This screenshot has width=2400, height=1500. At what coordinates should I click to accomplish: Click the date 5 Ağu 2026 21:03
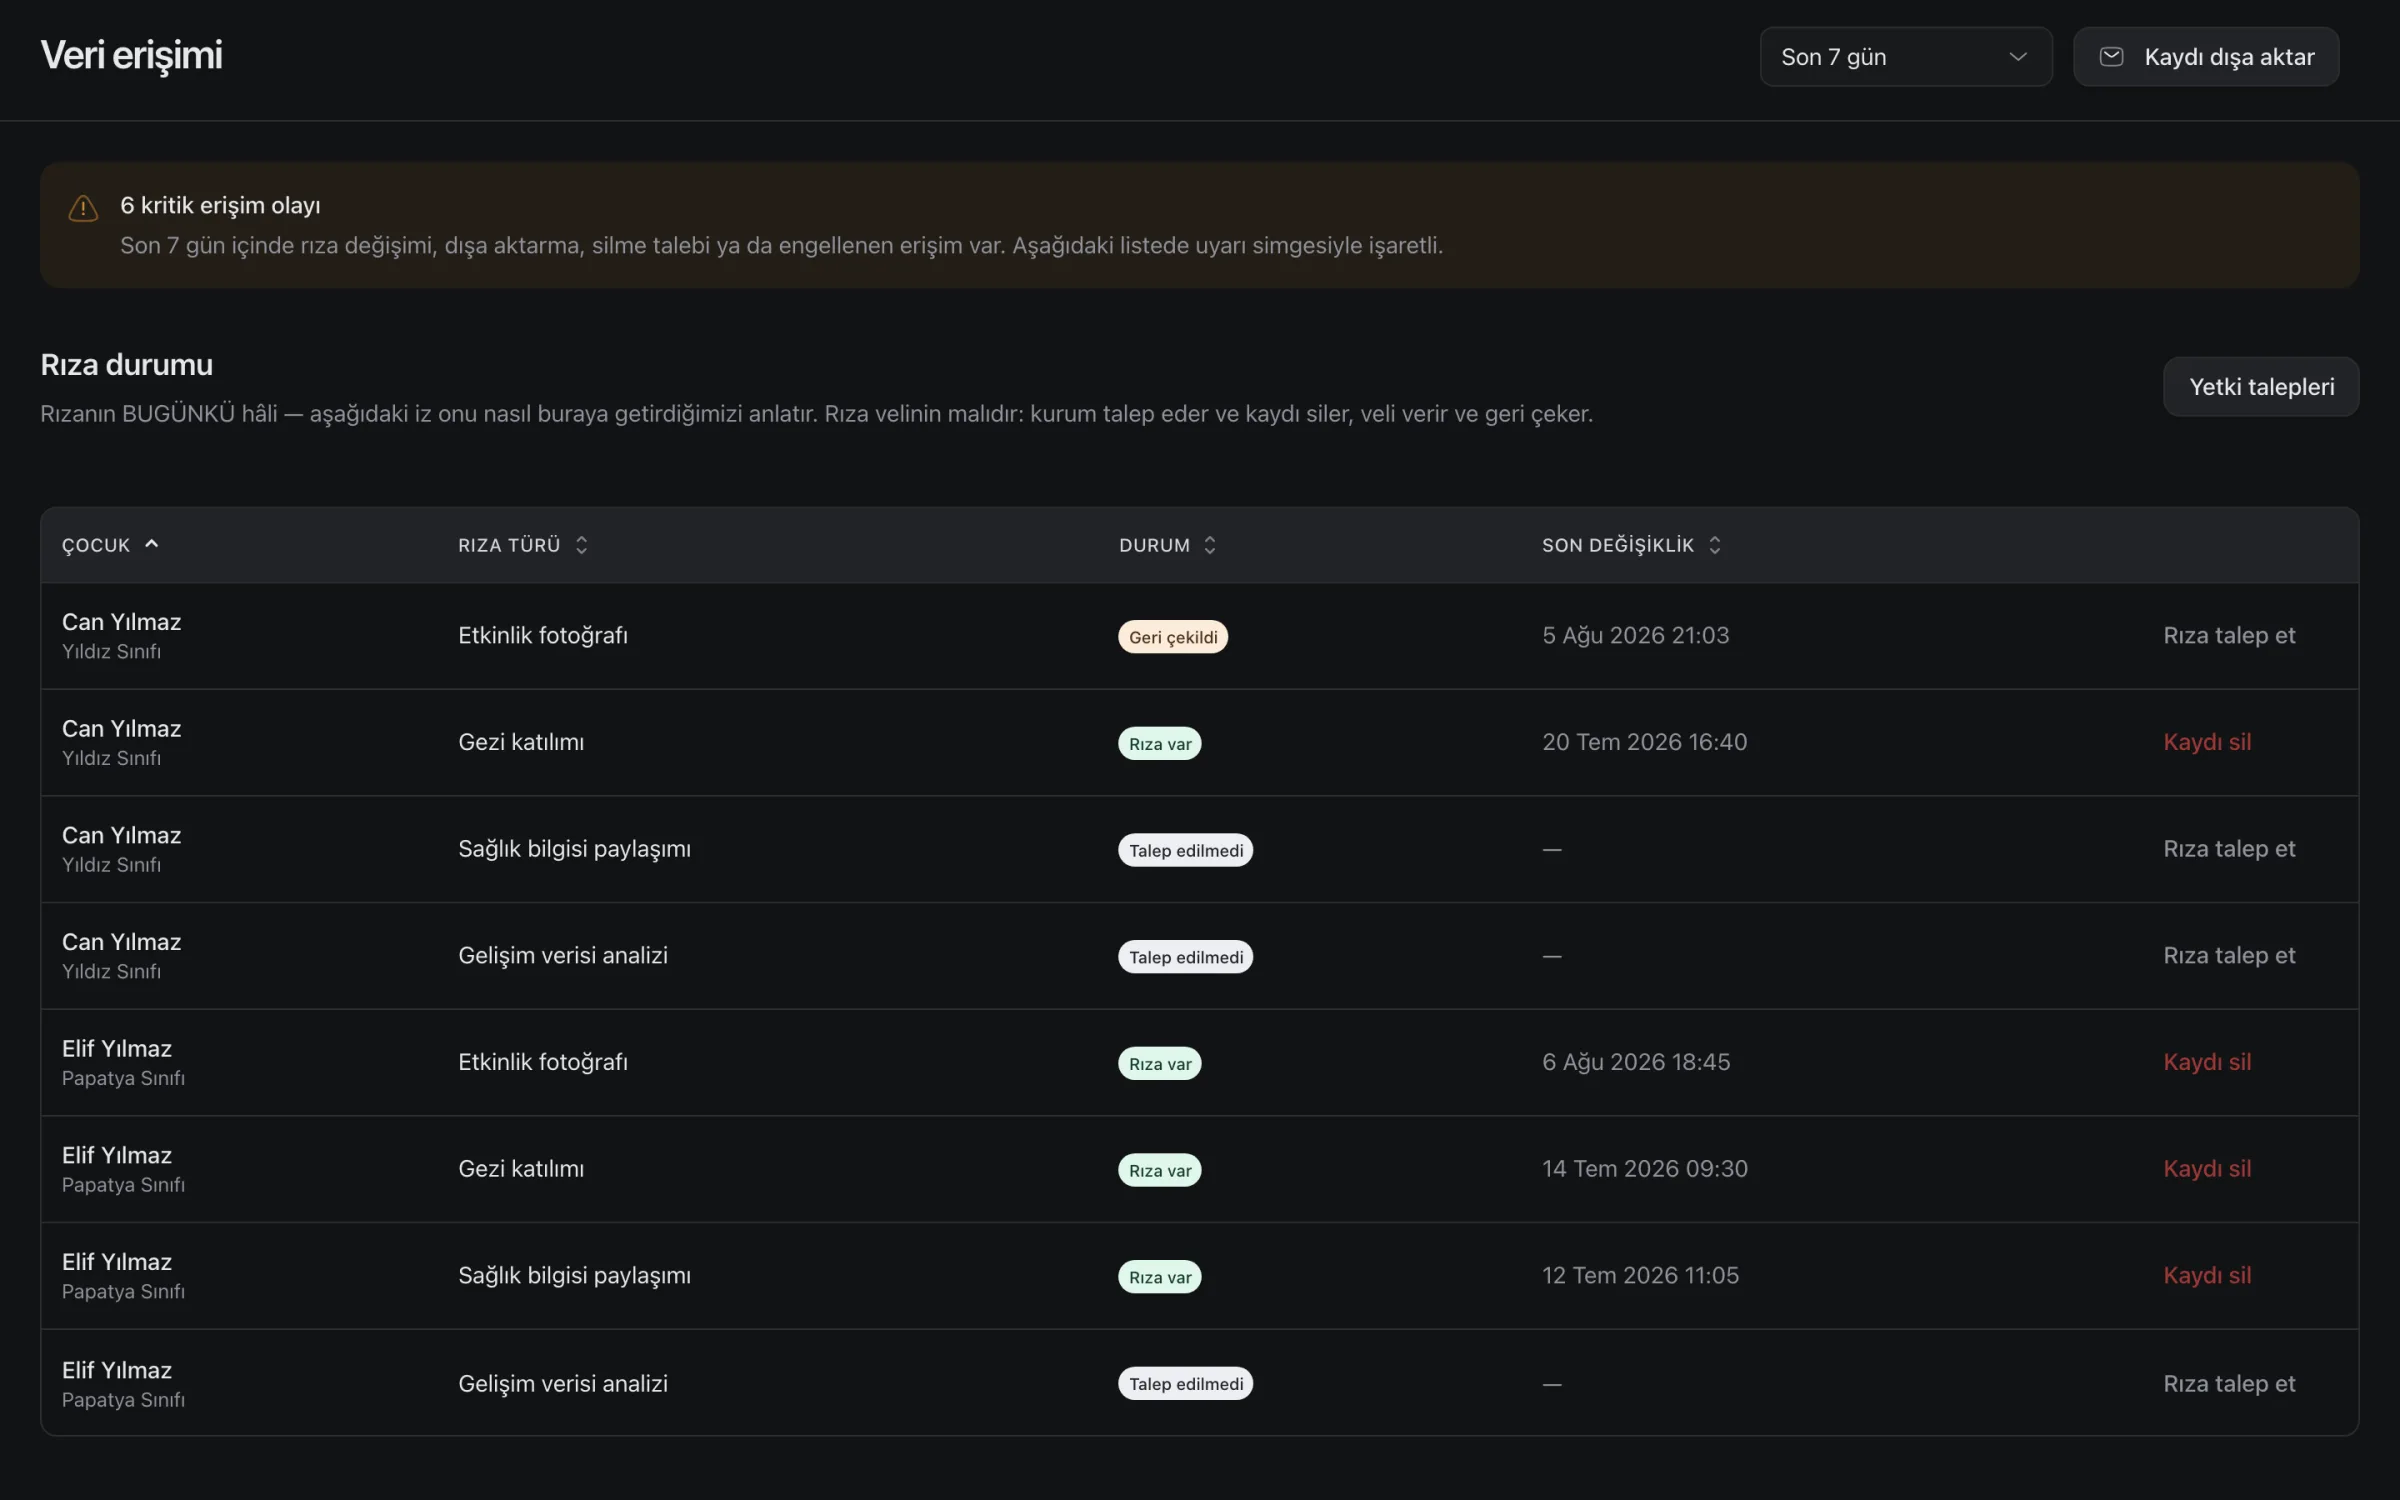pos(1635,636)
